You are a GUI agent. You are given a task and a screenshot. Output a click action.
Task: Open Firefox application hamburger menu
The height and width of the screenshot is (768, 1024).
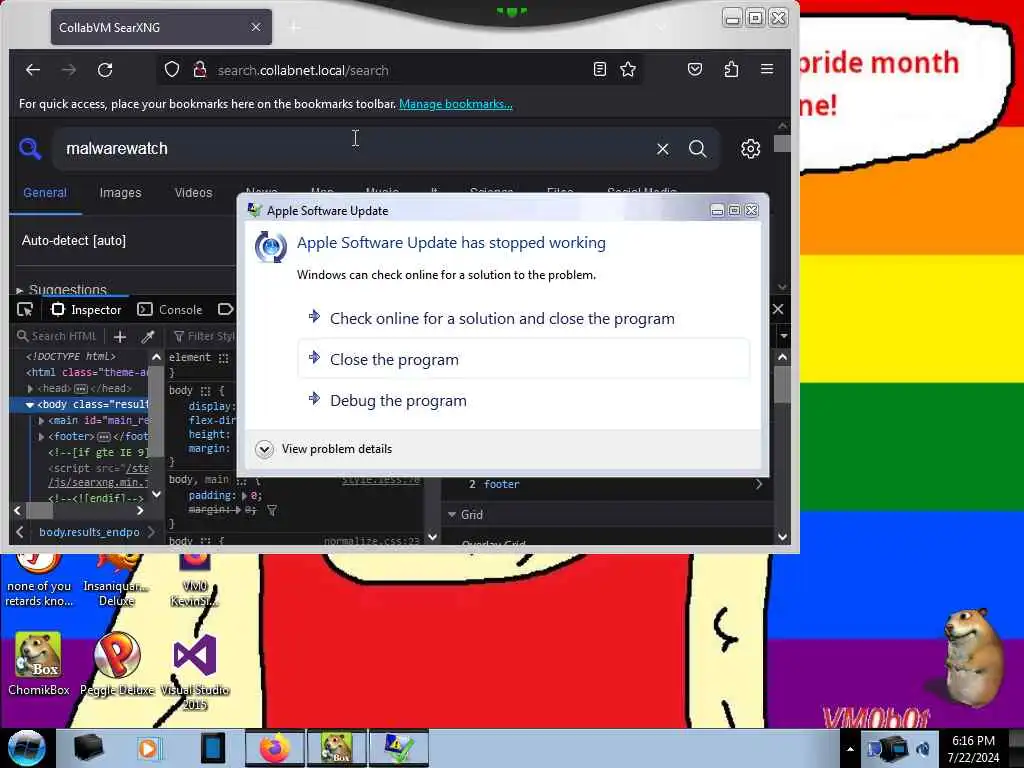coord(767,69)
